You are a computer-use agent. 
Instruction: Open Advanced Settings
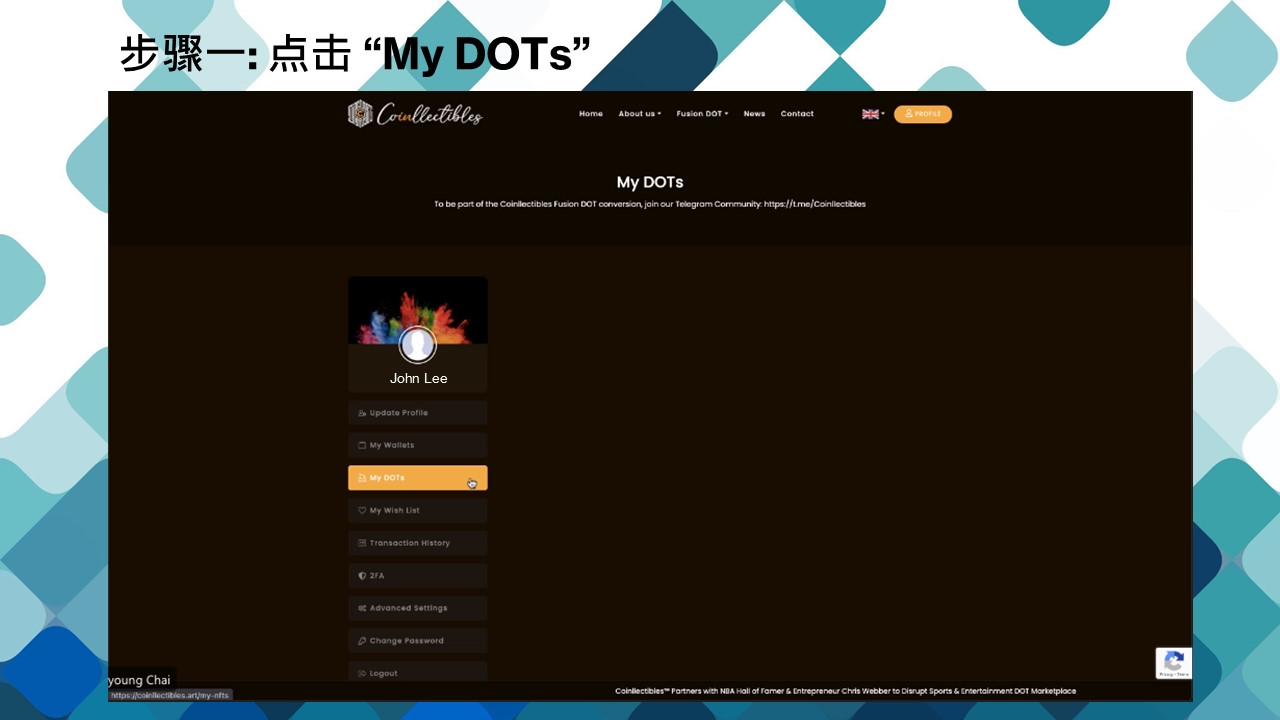point(418,608)
